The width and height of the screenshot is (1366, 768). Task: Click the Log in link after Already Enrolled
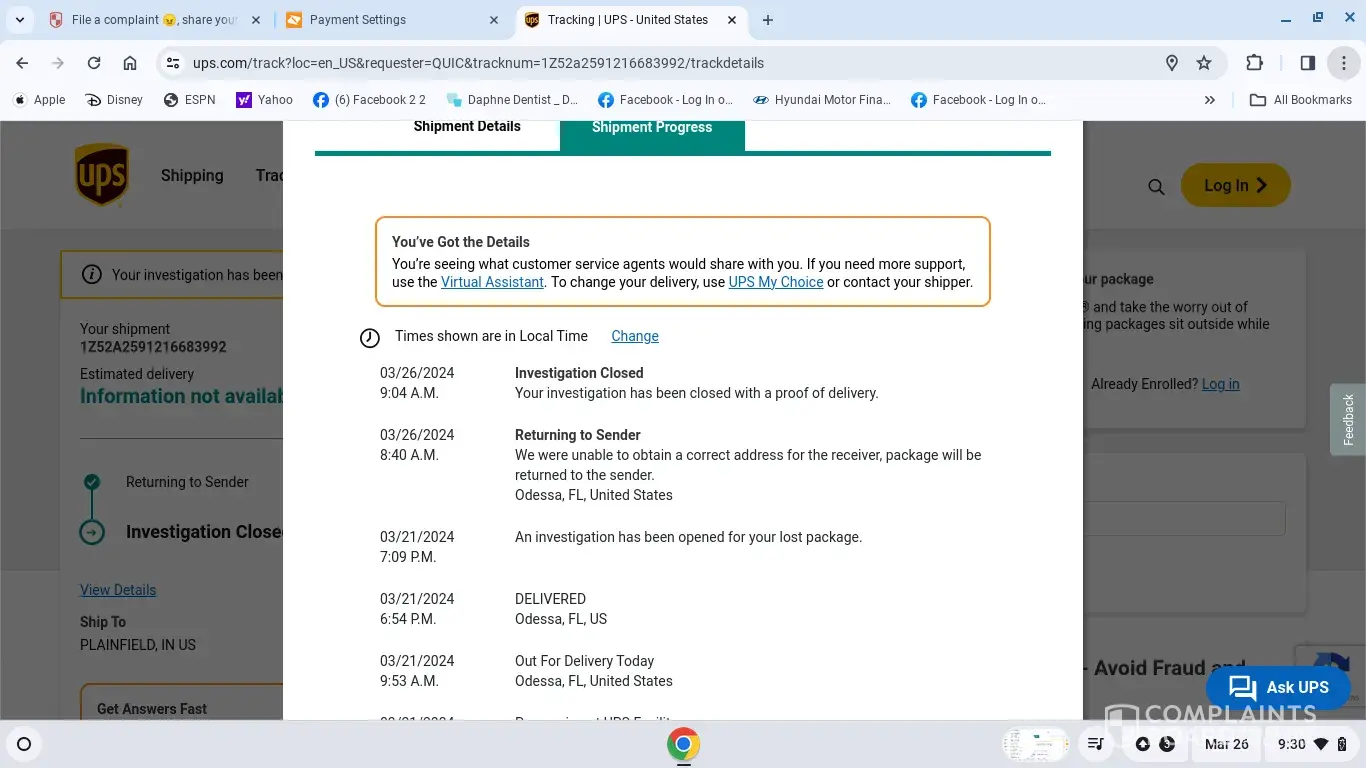pos(1221,384)
